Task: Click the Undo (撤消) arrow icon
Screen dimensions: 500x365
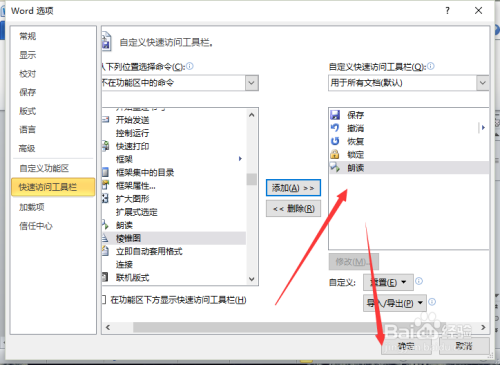Action: [335, 128]
